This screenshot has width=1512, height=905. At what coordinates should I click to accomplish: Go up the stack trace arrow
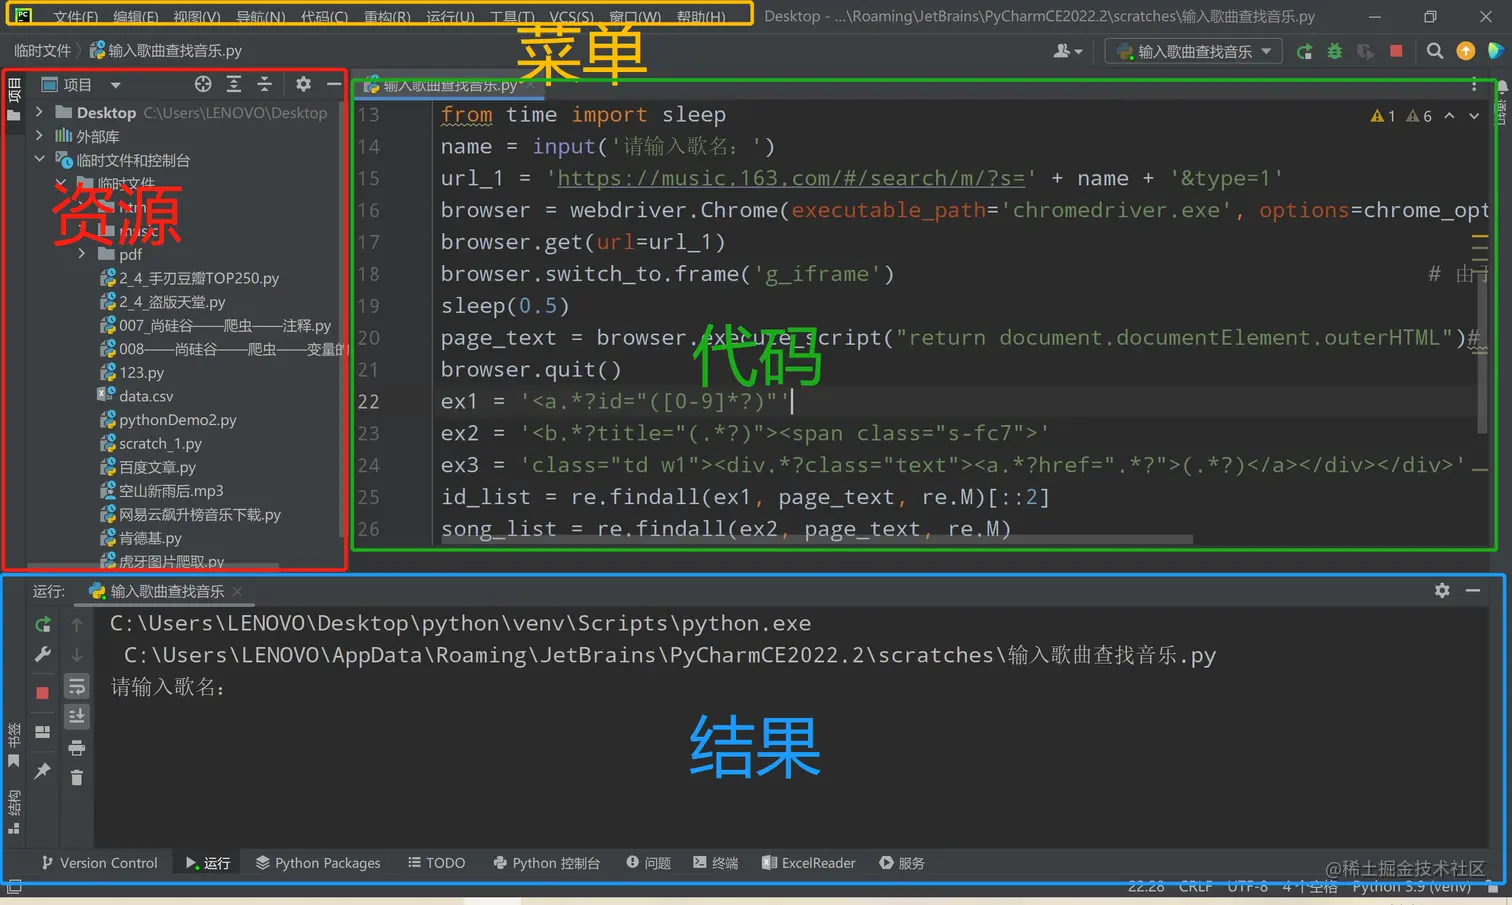click(77, 625)
